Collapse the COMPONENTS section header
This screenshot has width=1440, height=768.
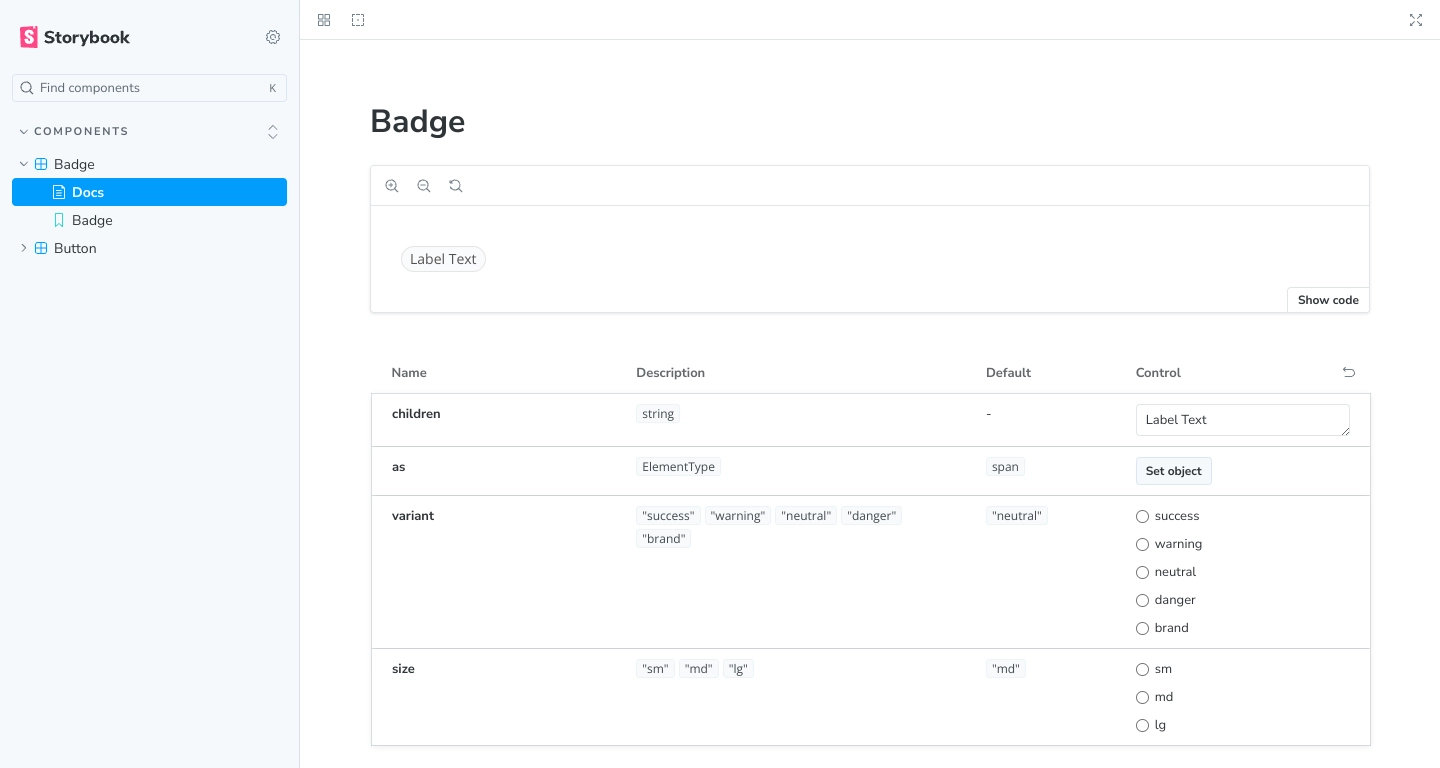pos(74,131)
